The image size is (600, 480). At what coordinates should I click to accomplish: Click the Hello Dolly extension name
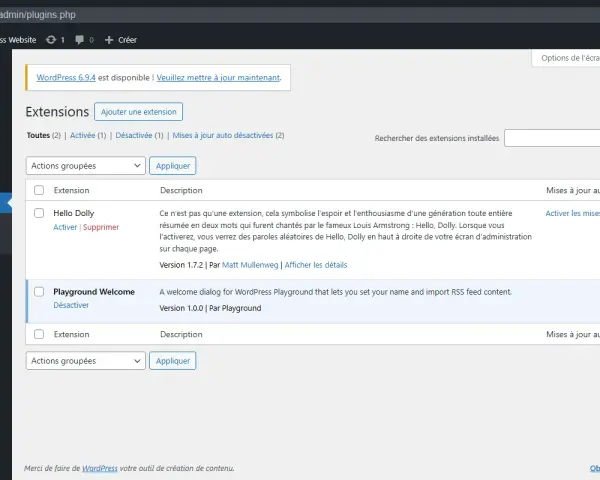tap(74, 213)
